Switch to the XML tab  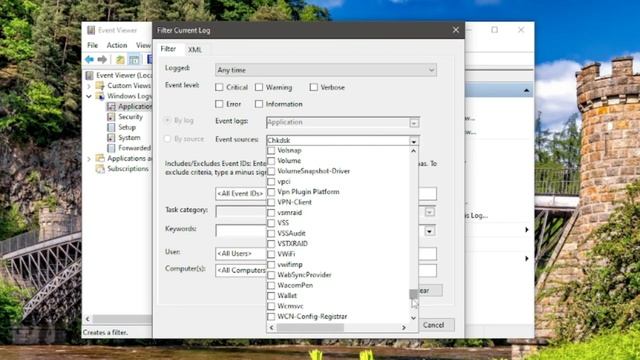coord(195,49)
